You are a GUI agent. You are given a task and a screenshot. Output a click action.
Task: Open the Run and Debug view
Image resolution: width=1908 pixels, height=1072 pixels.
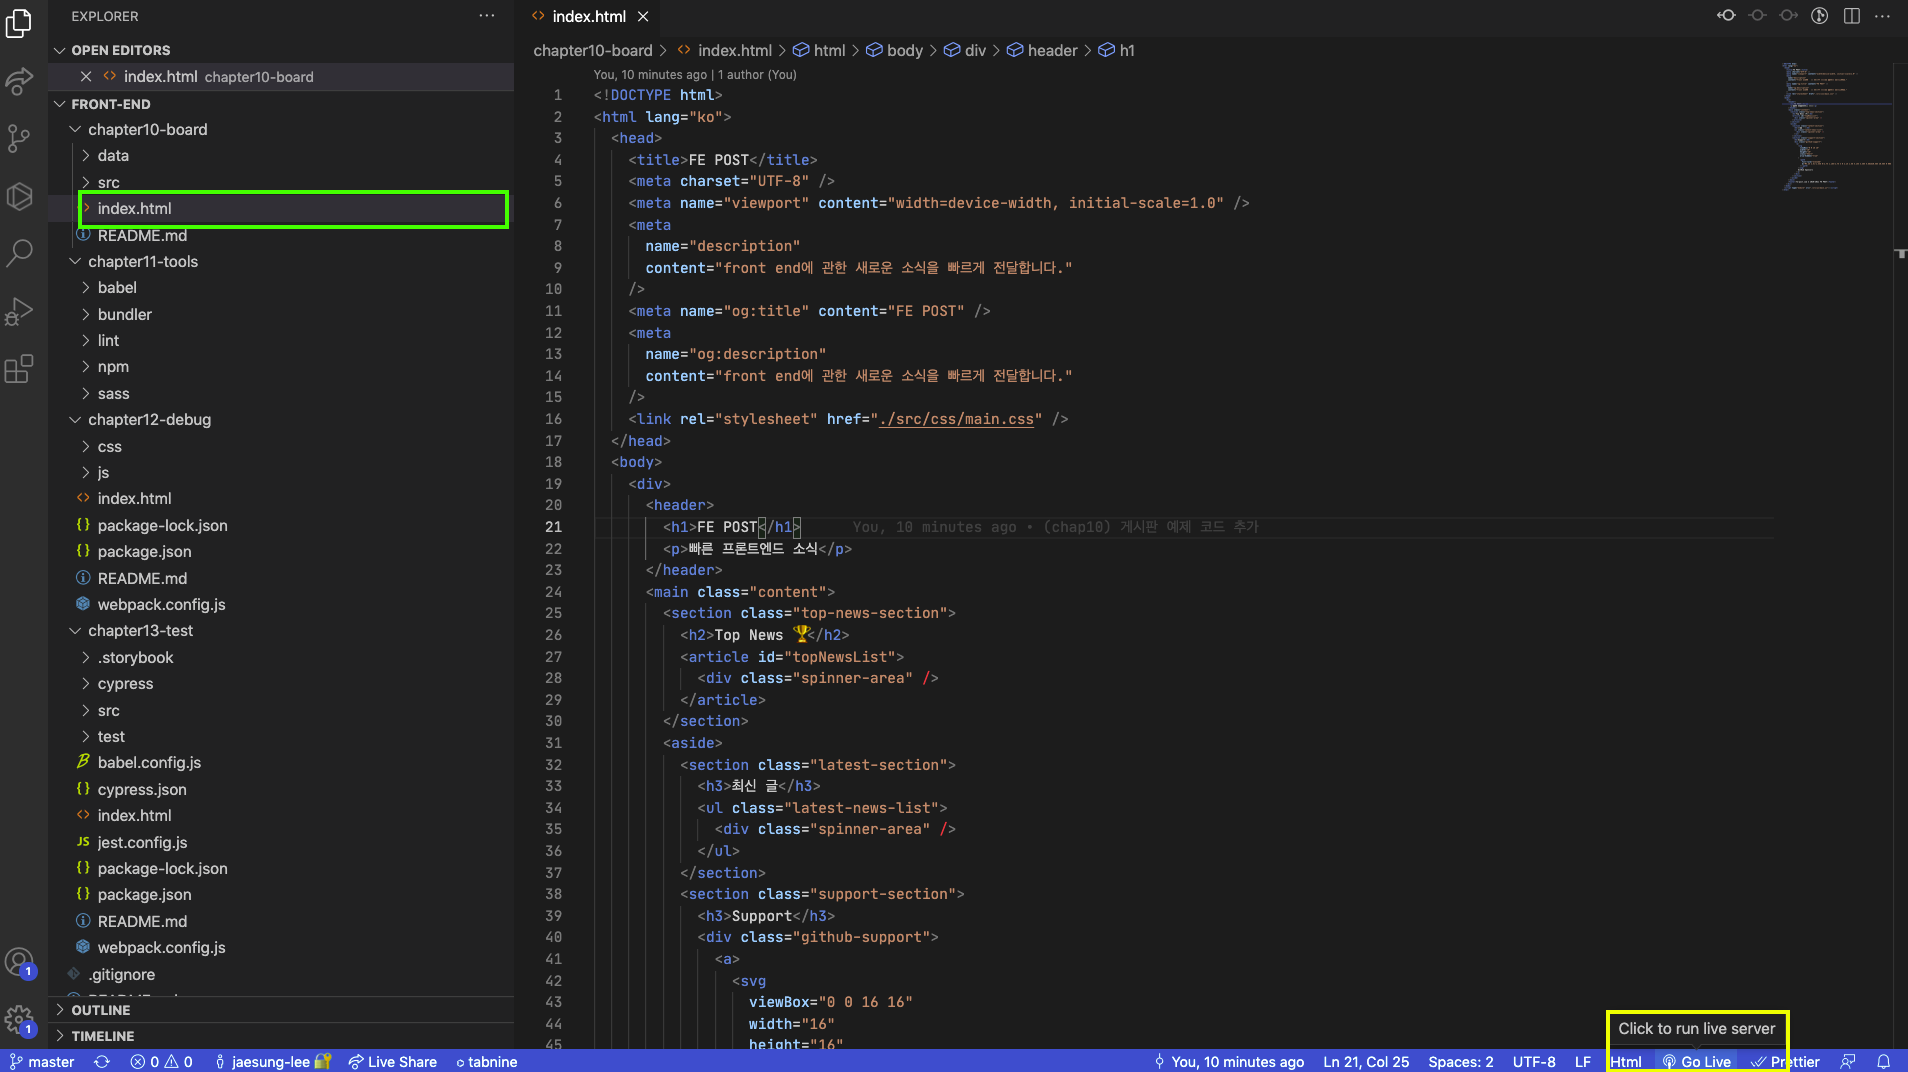click(19, 311)
